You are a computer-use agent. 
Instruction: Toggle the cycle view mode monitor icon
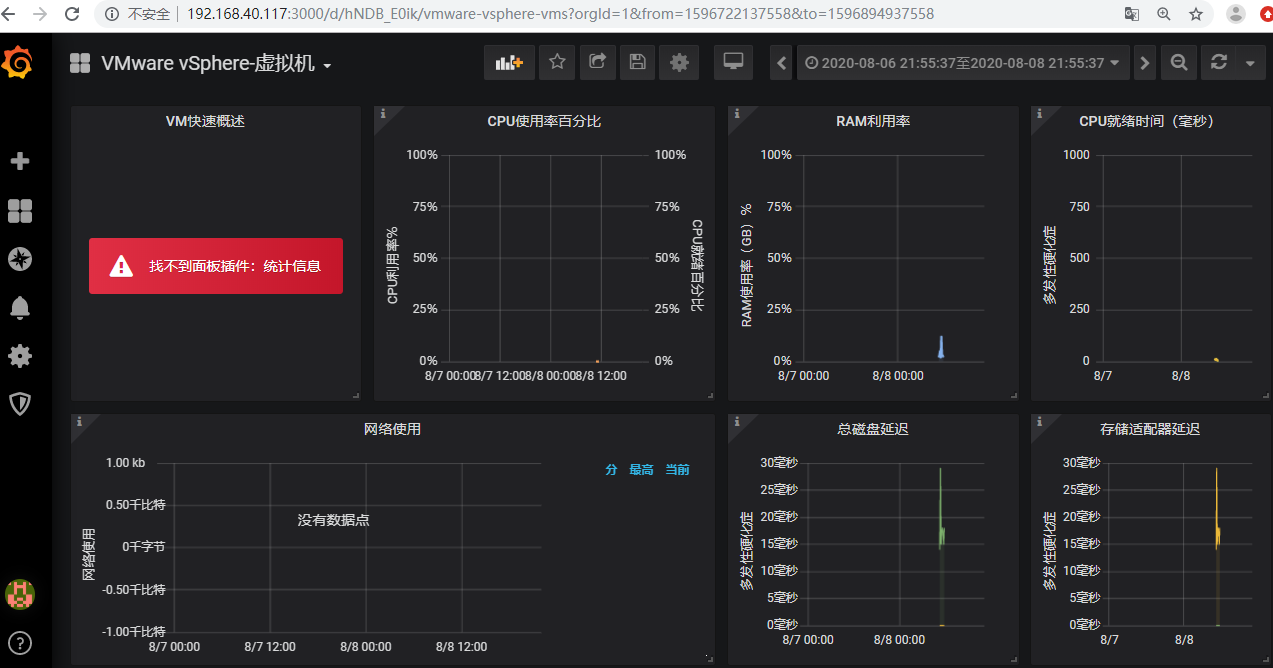pyautogui.click(x=733, y=62)
